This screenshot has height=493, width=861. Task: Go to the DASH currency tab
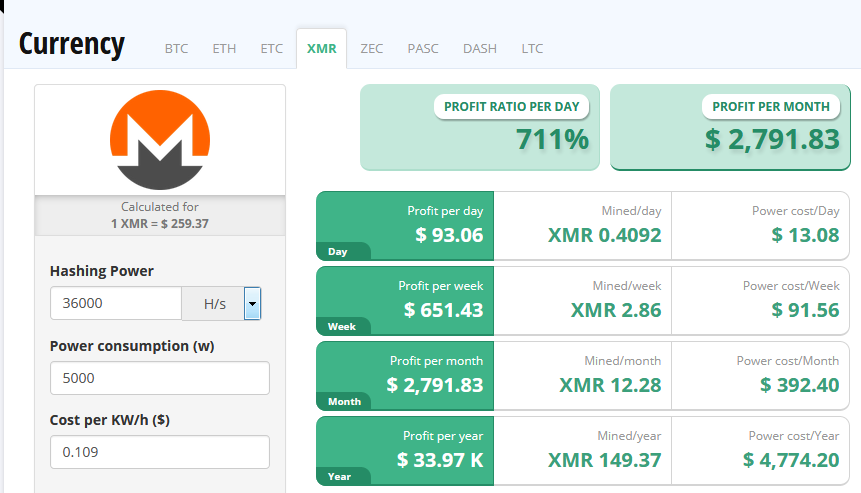[479, 48]
